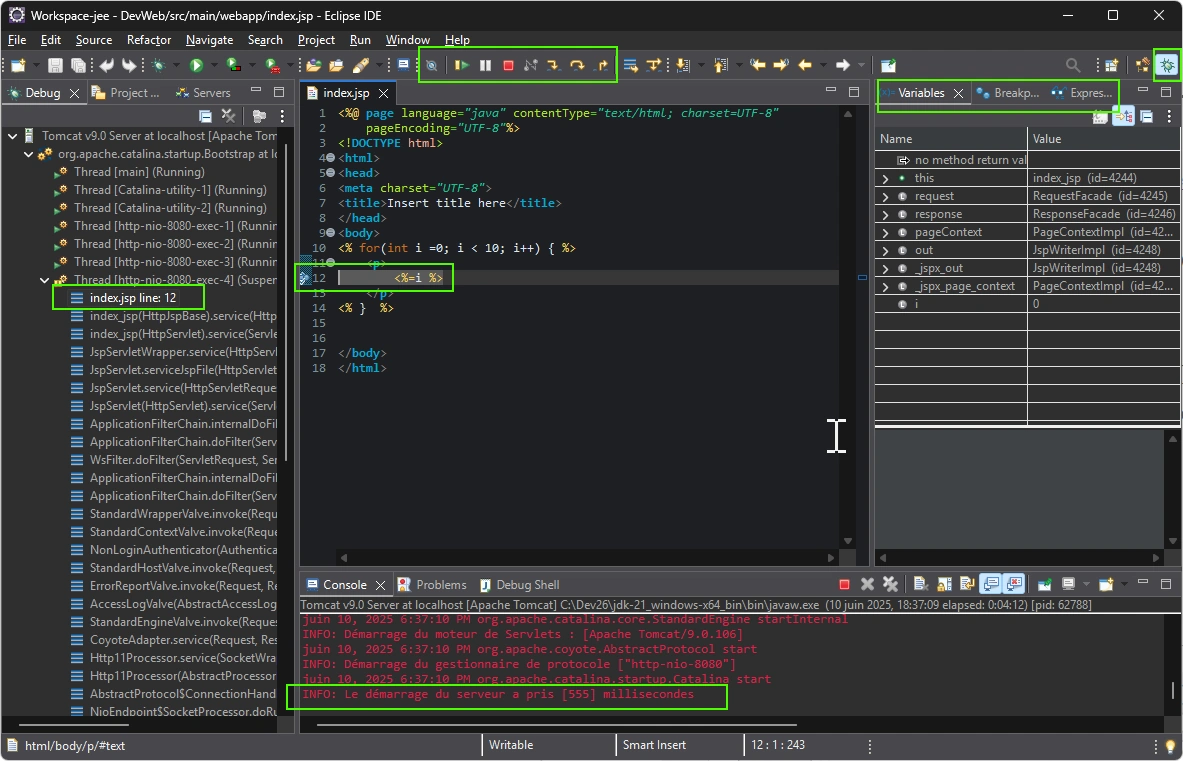Click the green Run launch icon
The height and width of the screenshot is (761, 1183).
196,66
